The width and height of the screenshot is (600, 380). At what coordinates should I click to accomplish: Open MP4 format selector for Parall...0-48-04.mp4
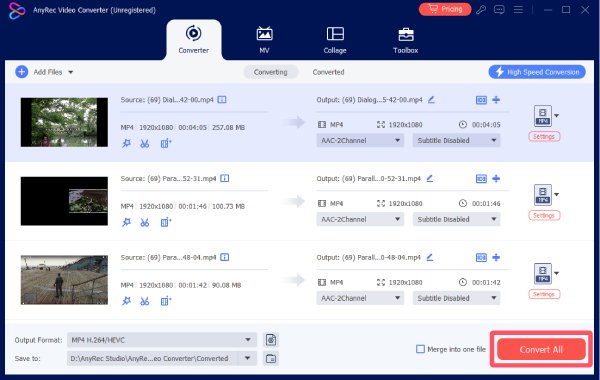tap(546, 274)
